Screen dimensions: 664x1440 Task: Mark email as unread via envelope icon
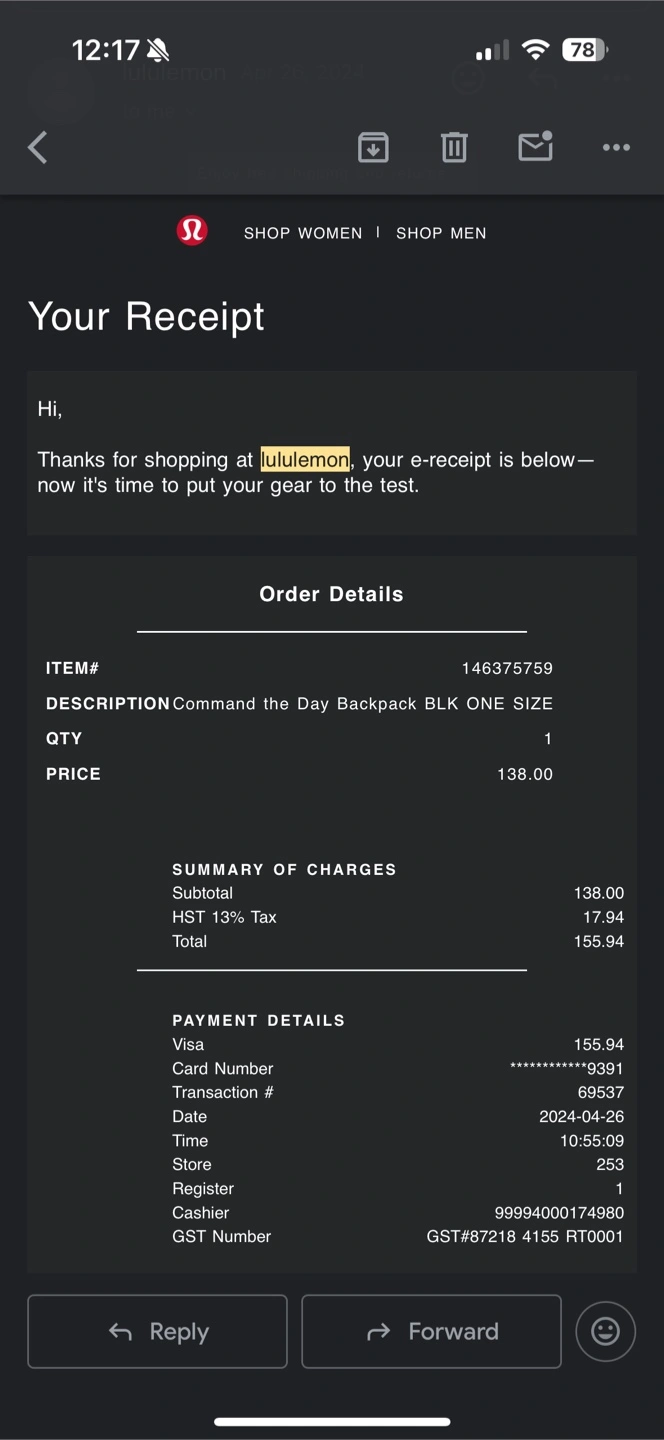click(535, 147)
